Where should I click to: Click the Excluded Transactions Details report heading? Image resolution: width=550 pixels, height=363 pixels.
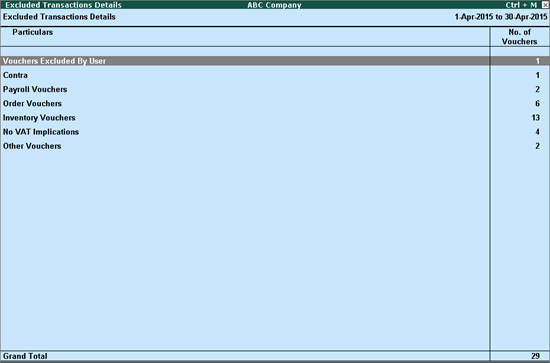[59, 17]
